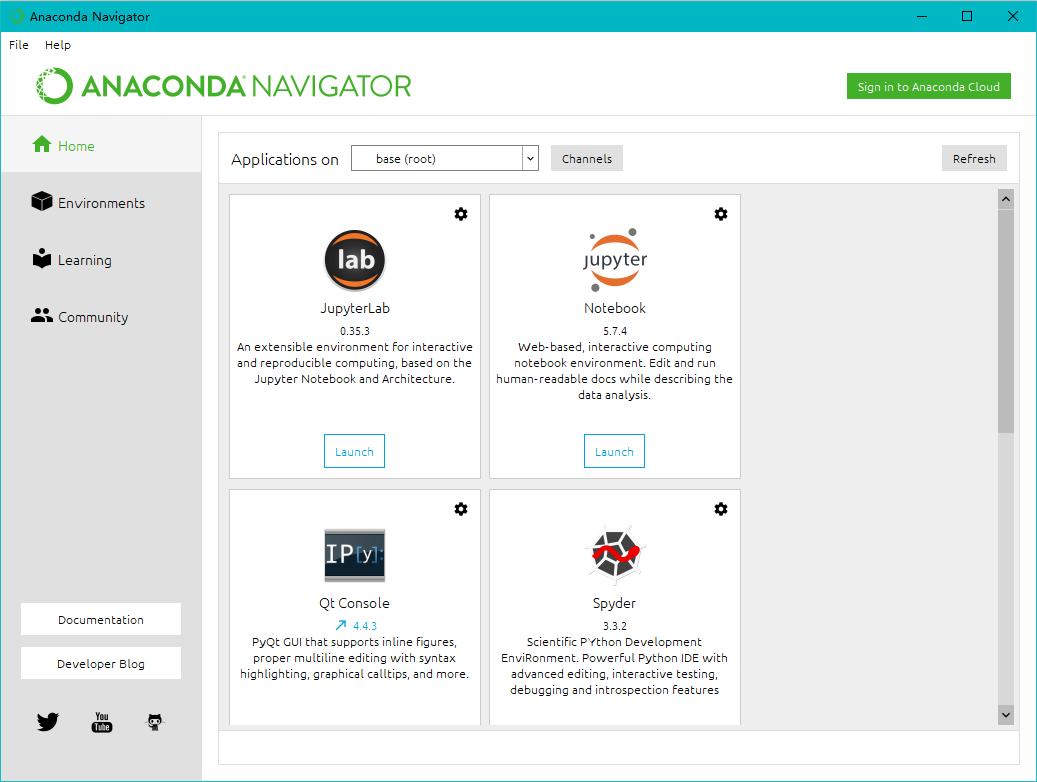Click the scrollbar down arrow

(x=1006, y=715)
